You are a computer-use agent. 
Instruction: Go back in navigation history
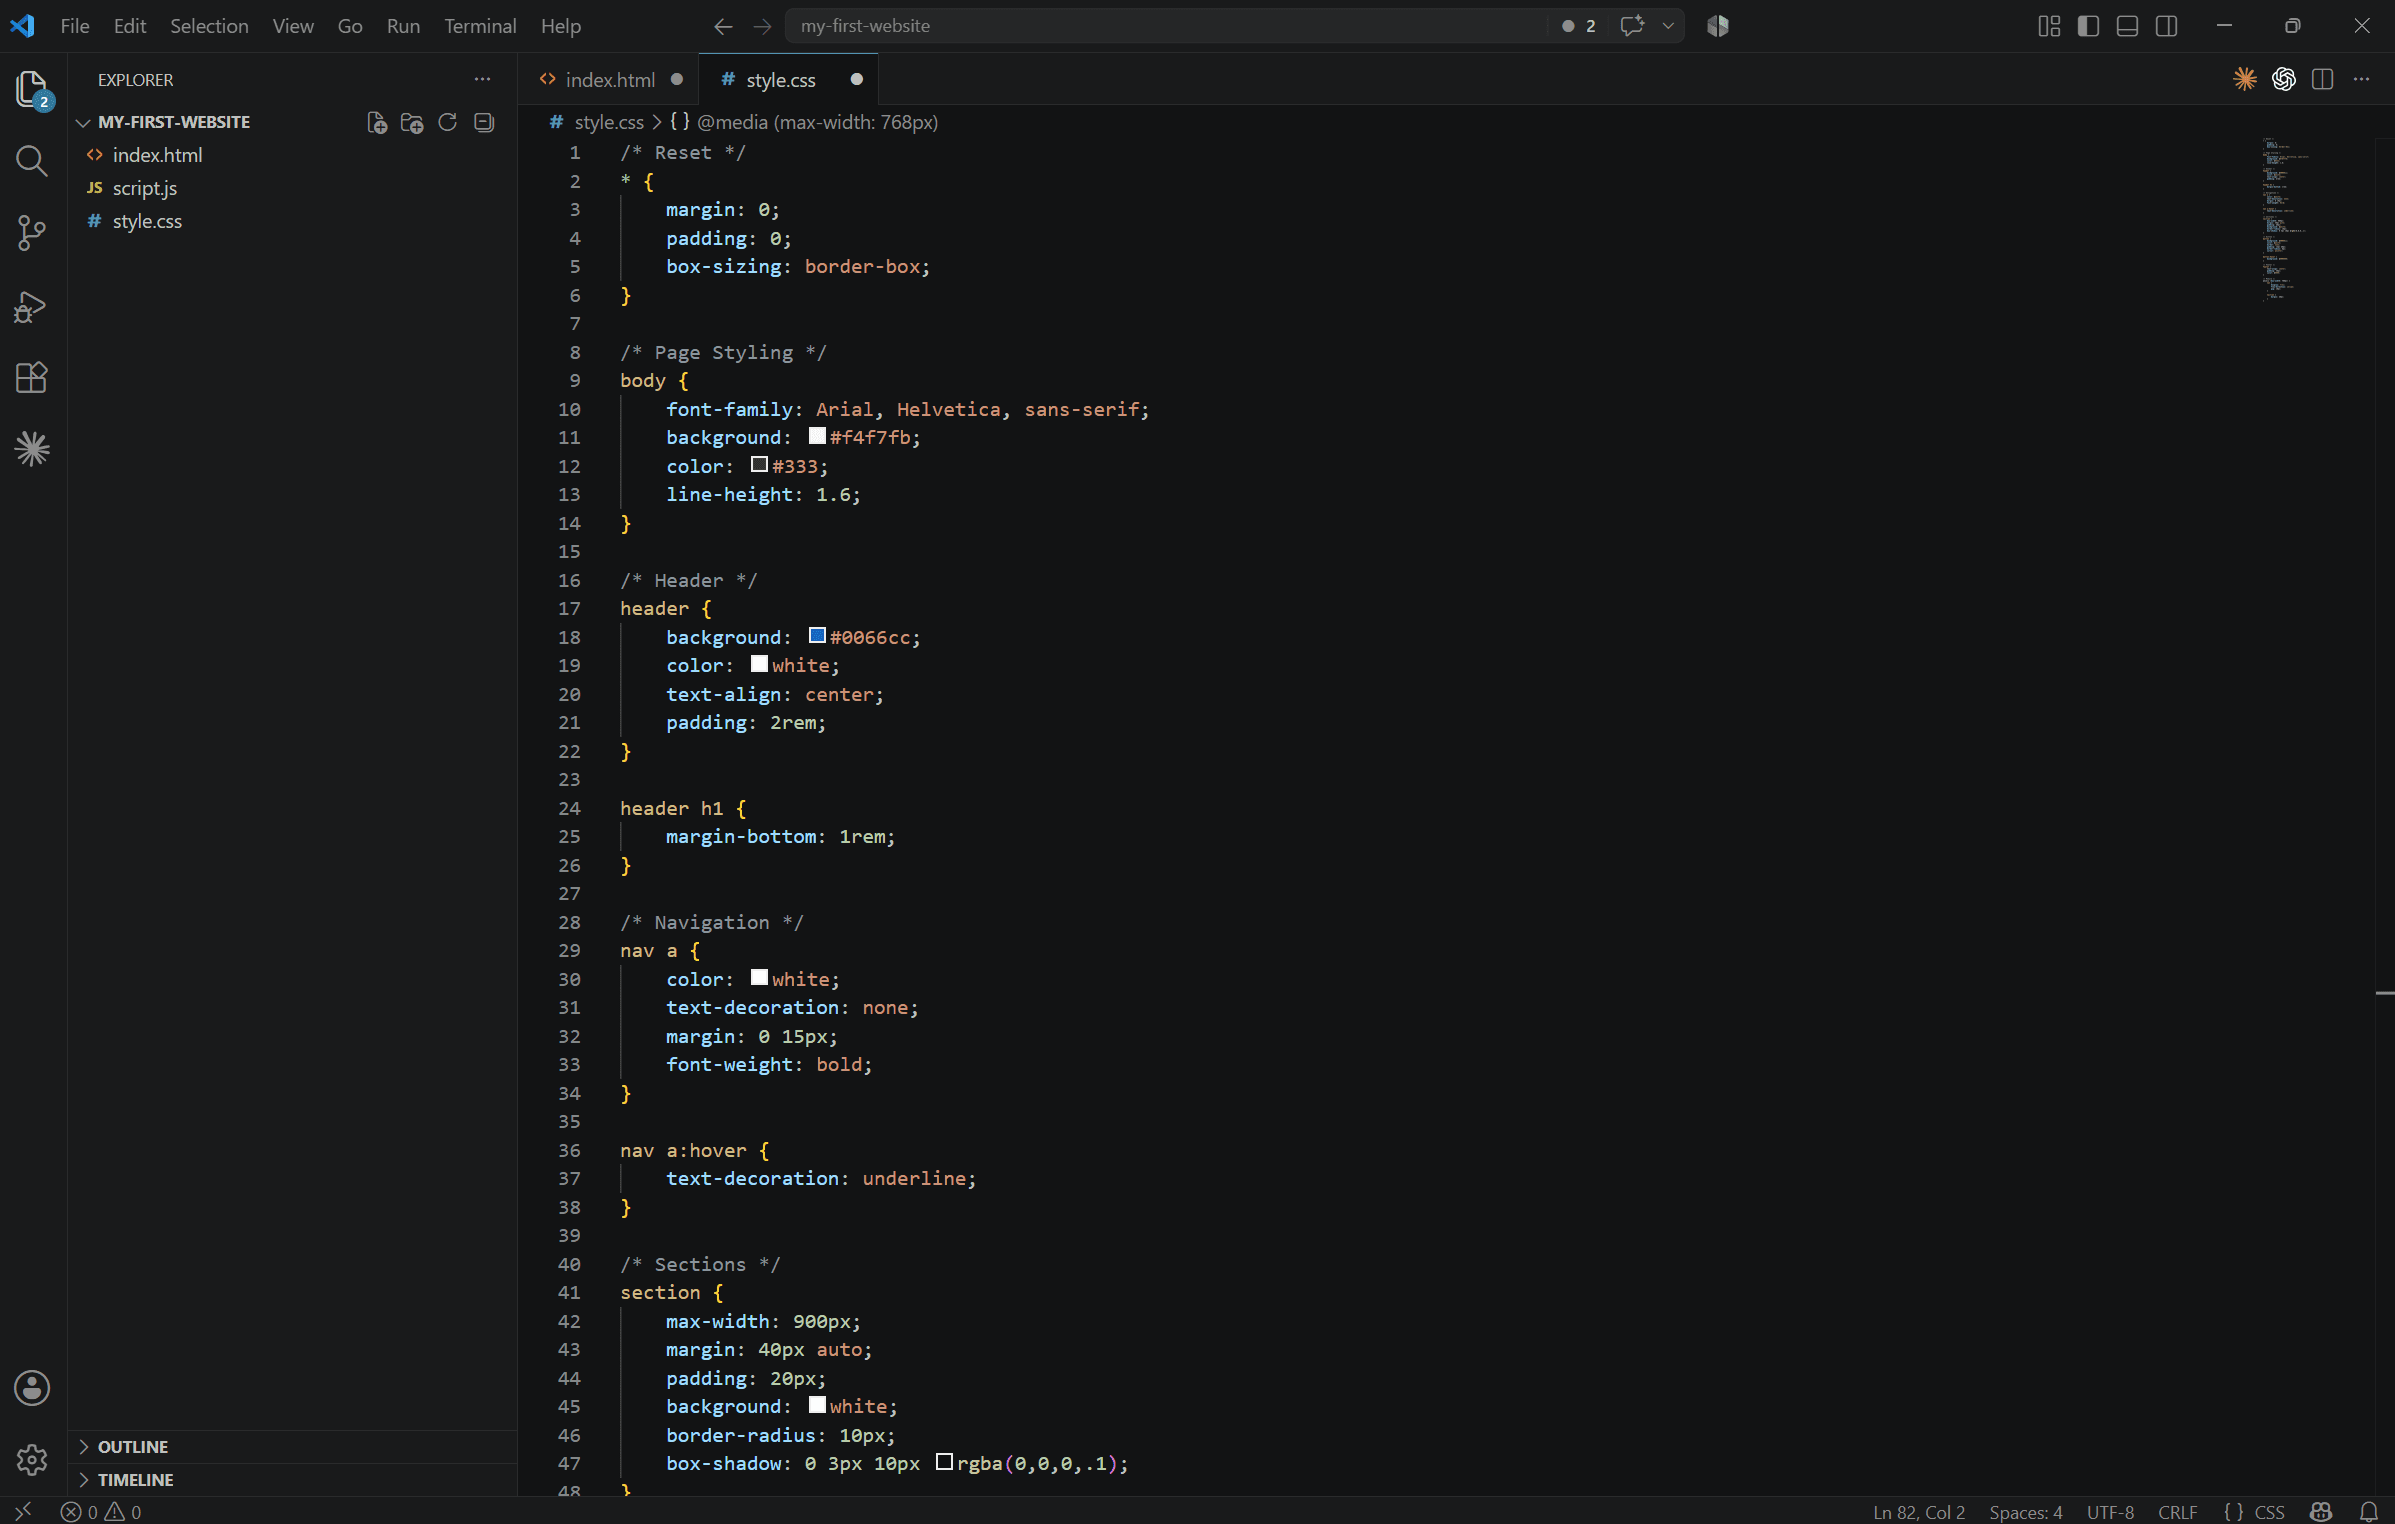pos(723,26)
